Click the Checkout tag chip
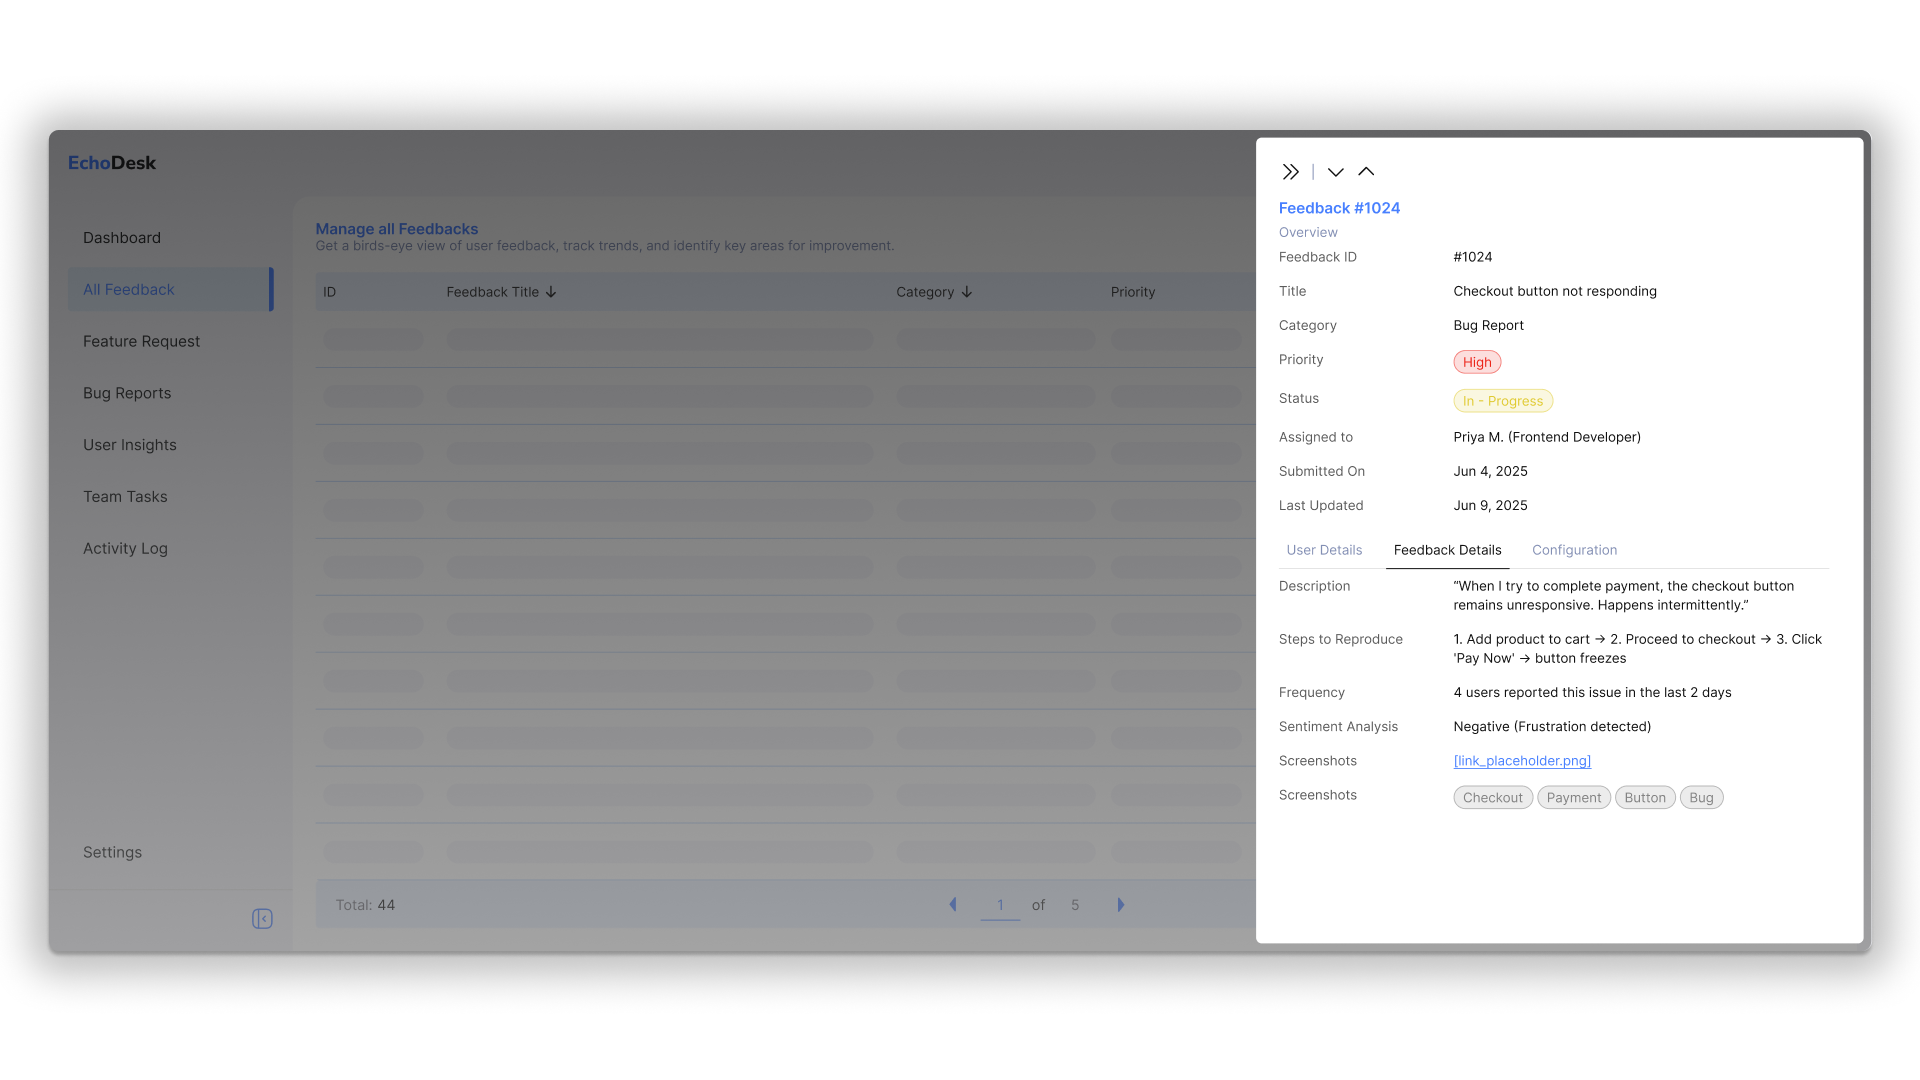1920x1080 pixels. 1492,798
